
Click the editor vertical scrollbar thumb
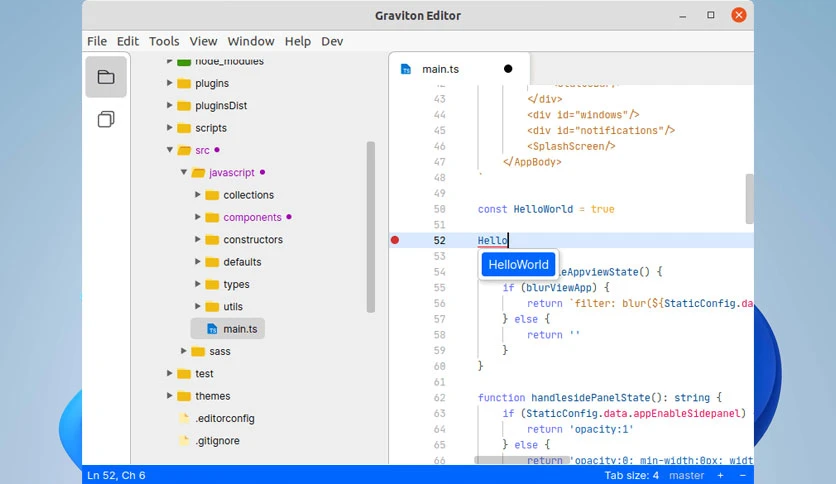[x=749, y=199]
